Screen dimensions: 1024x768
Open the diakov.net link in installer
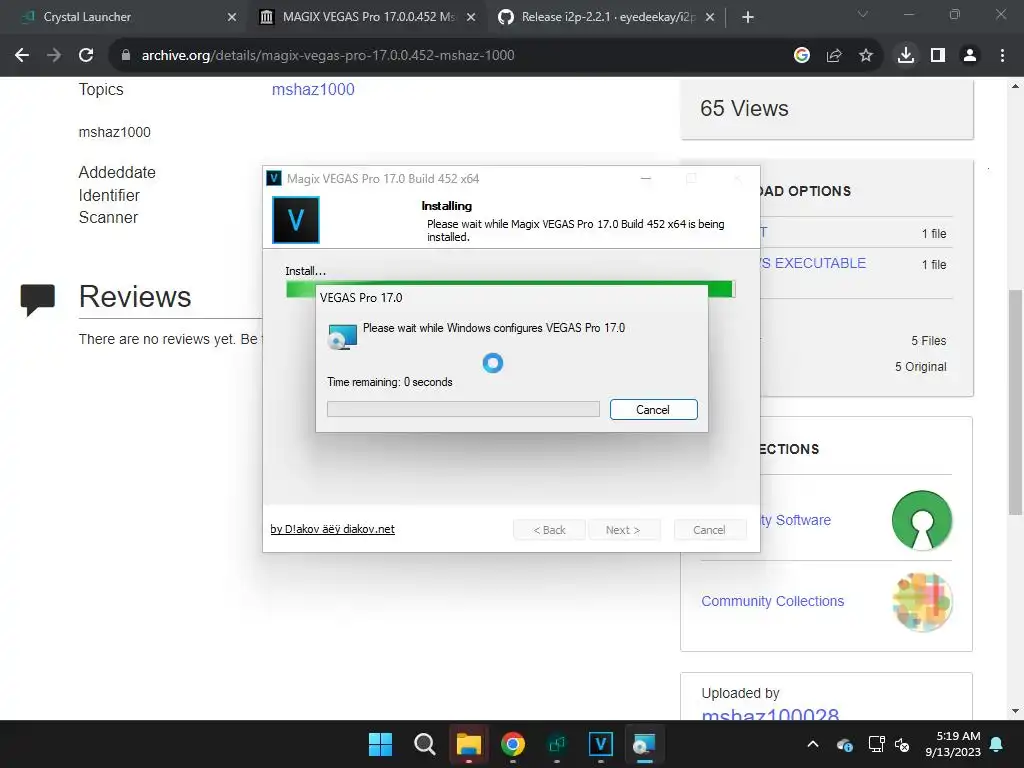(x=332, y=529)
